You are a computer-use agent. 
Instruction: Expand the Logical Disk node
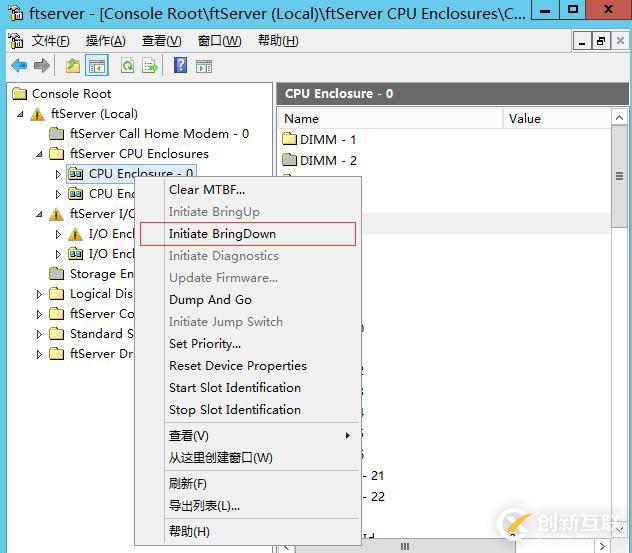click(39, 294)
